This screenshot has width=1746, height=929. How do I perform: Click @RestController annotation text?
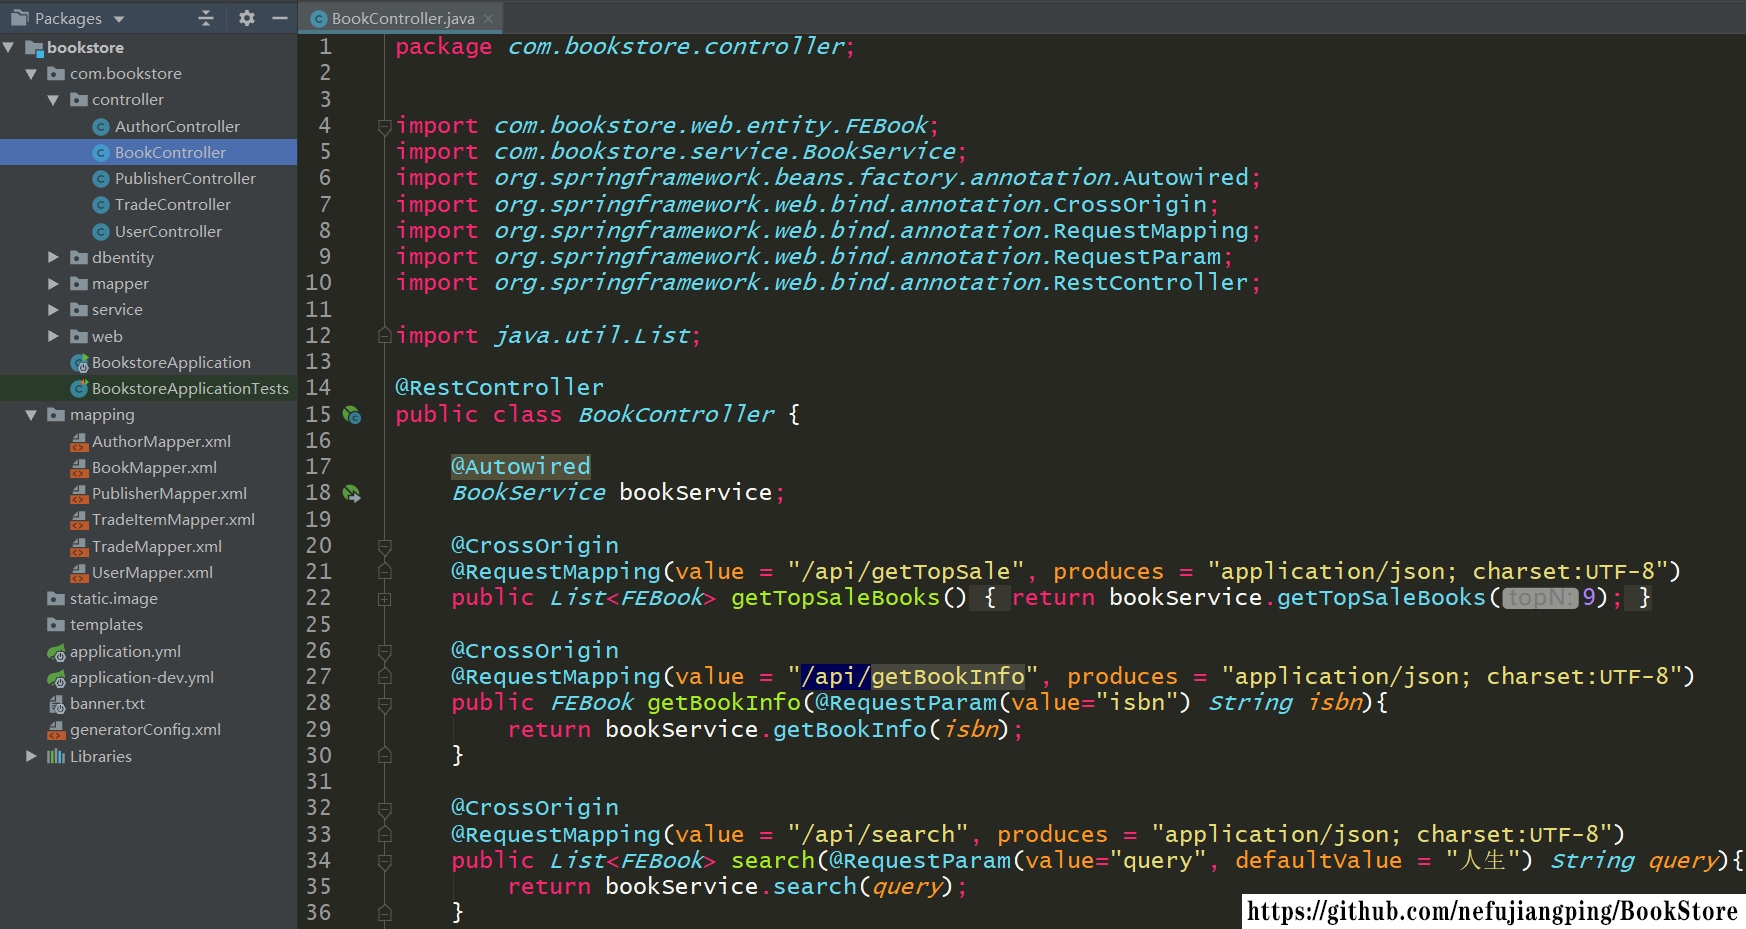499,387
